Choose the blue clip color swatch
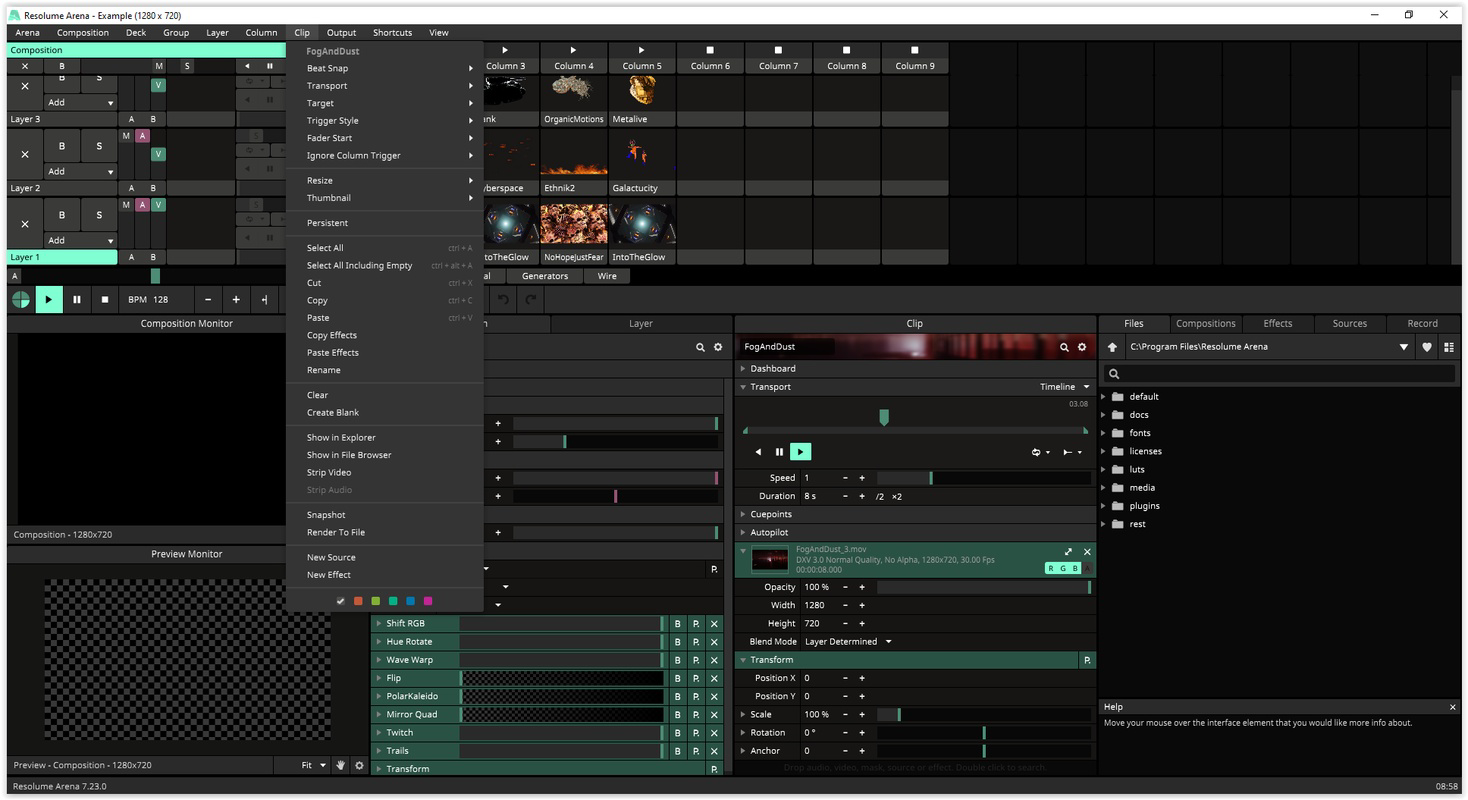1468x800 pixels. pyautogui.click(x=410, y=601)
